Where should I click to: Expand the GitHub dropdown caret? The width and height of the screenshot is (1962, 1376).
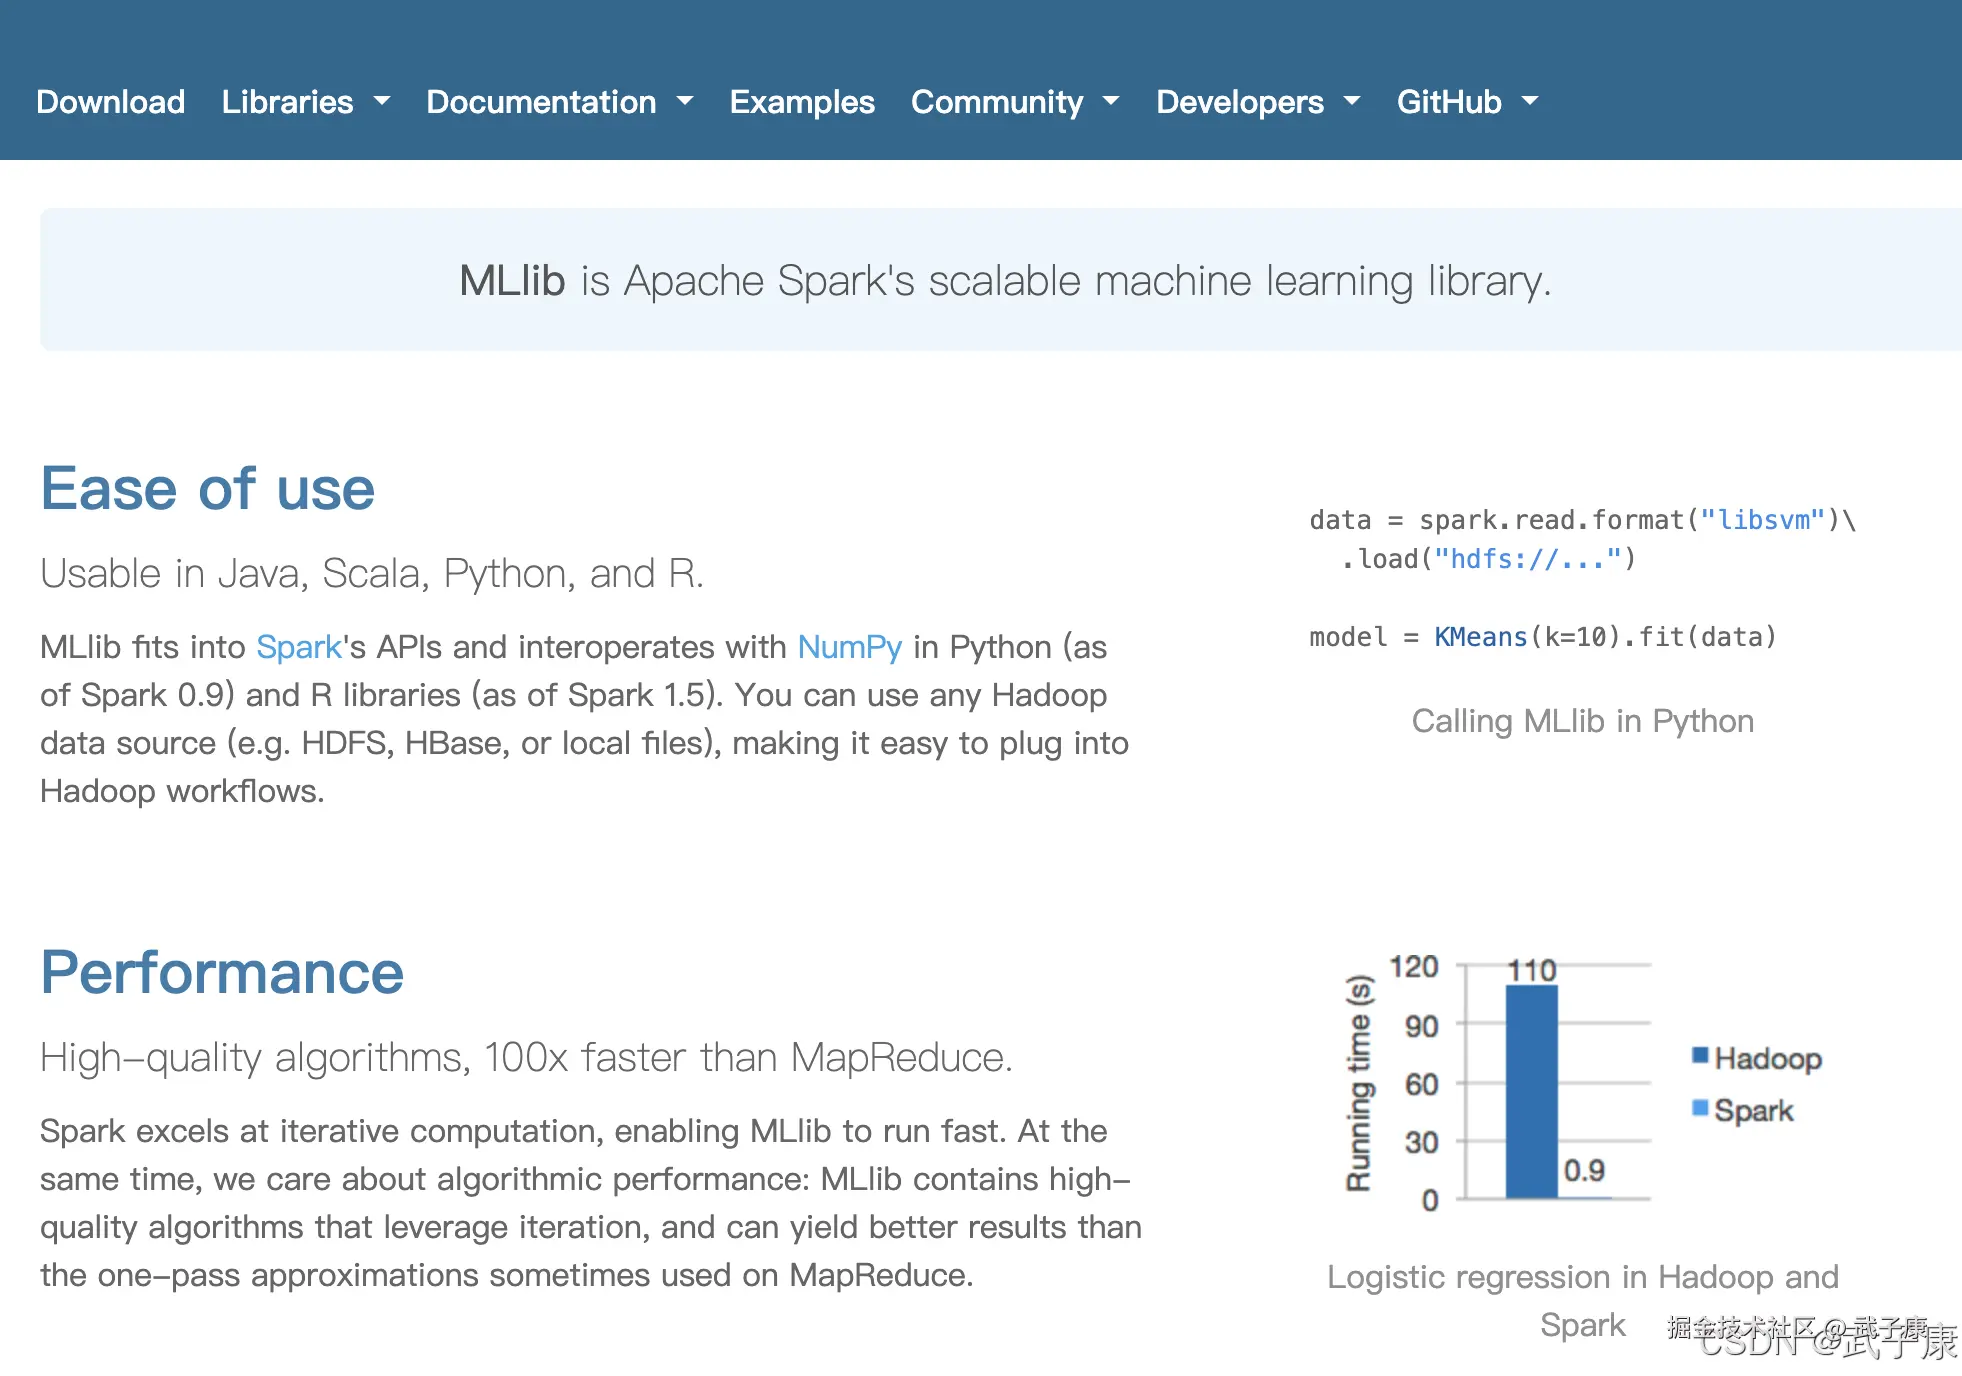1529,101
